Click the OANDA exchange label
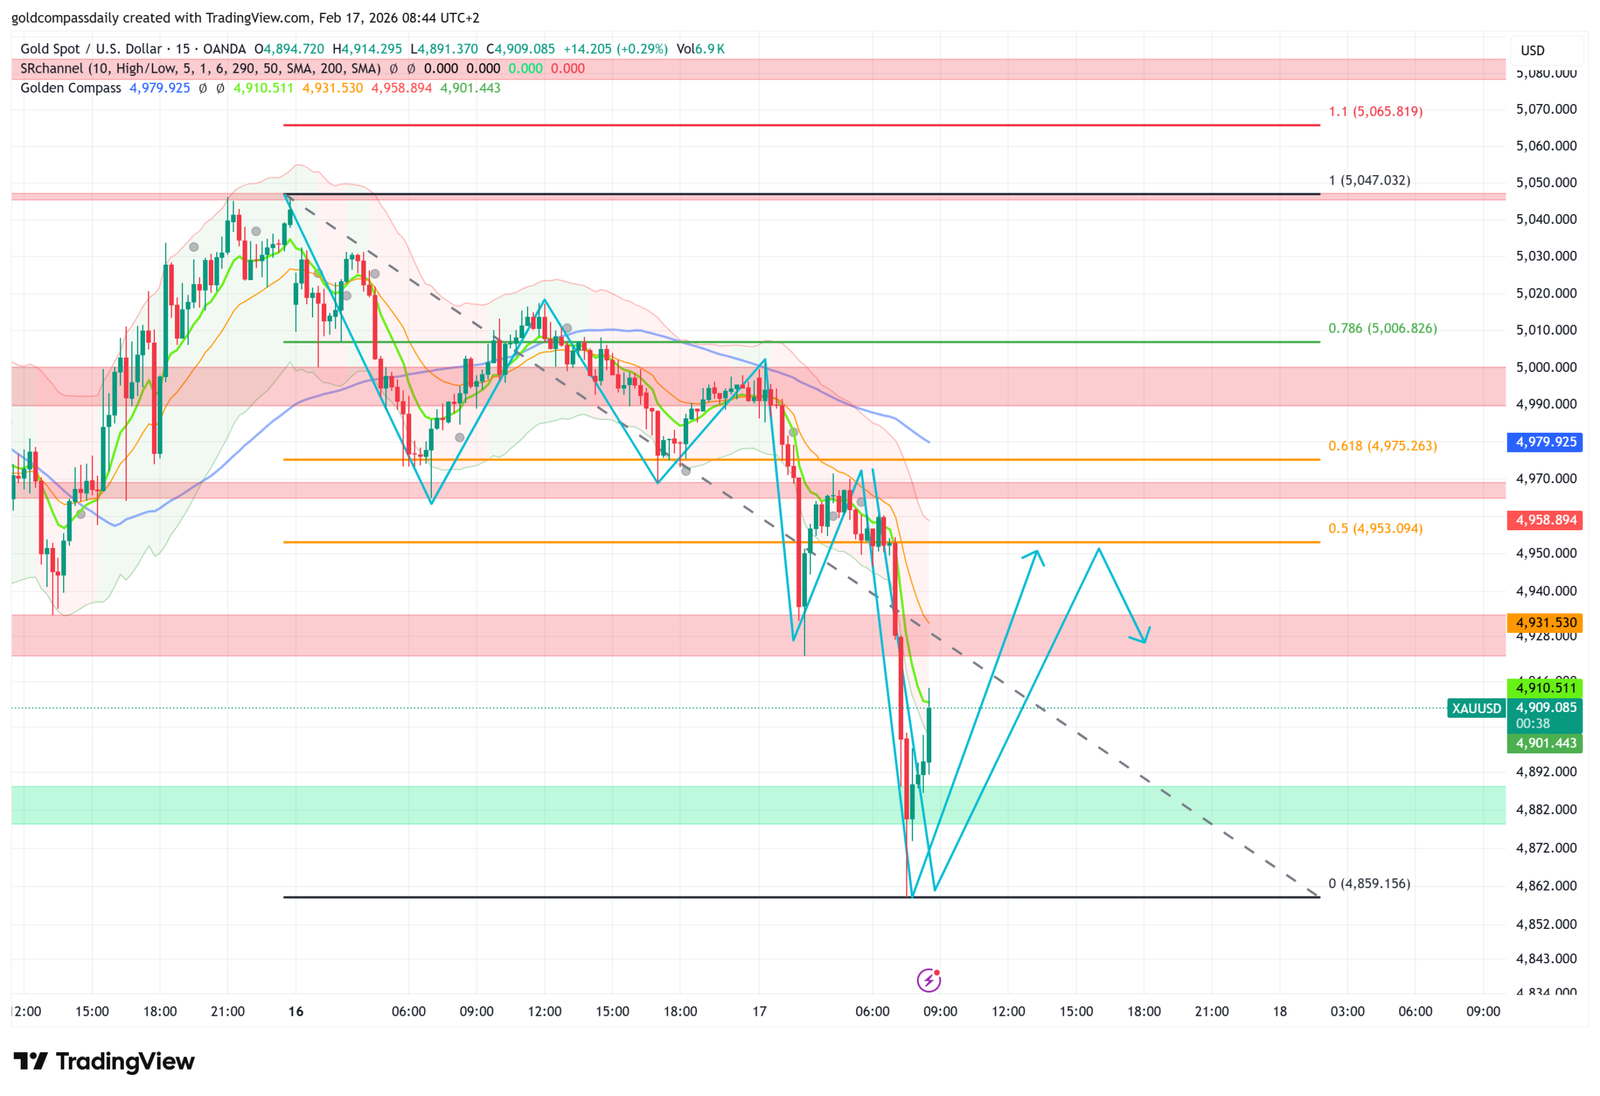 coord(226,48)
